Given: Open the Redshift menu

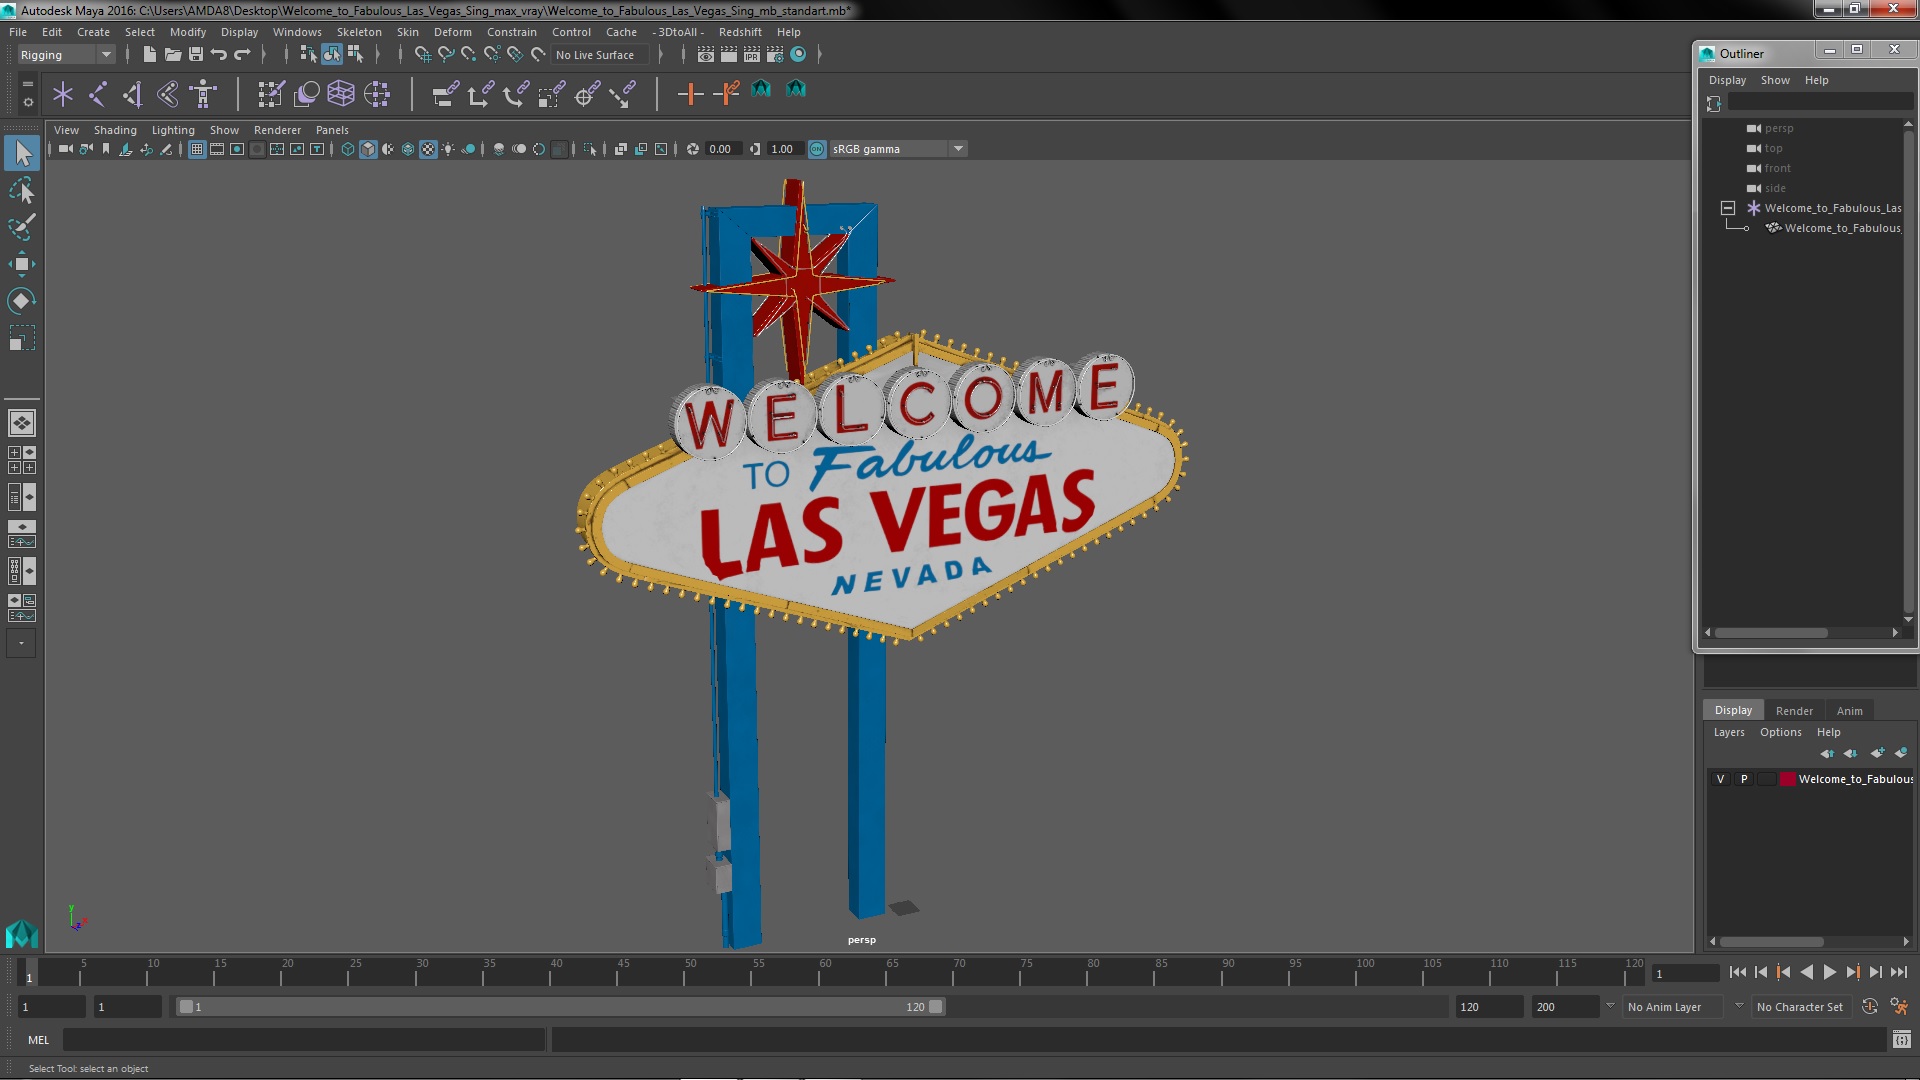Looking at the screenshot, I should (x=740, y=32).
